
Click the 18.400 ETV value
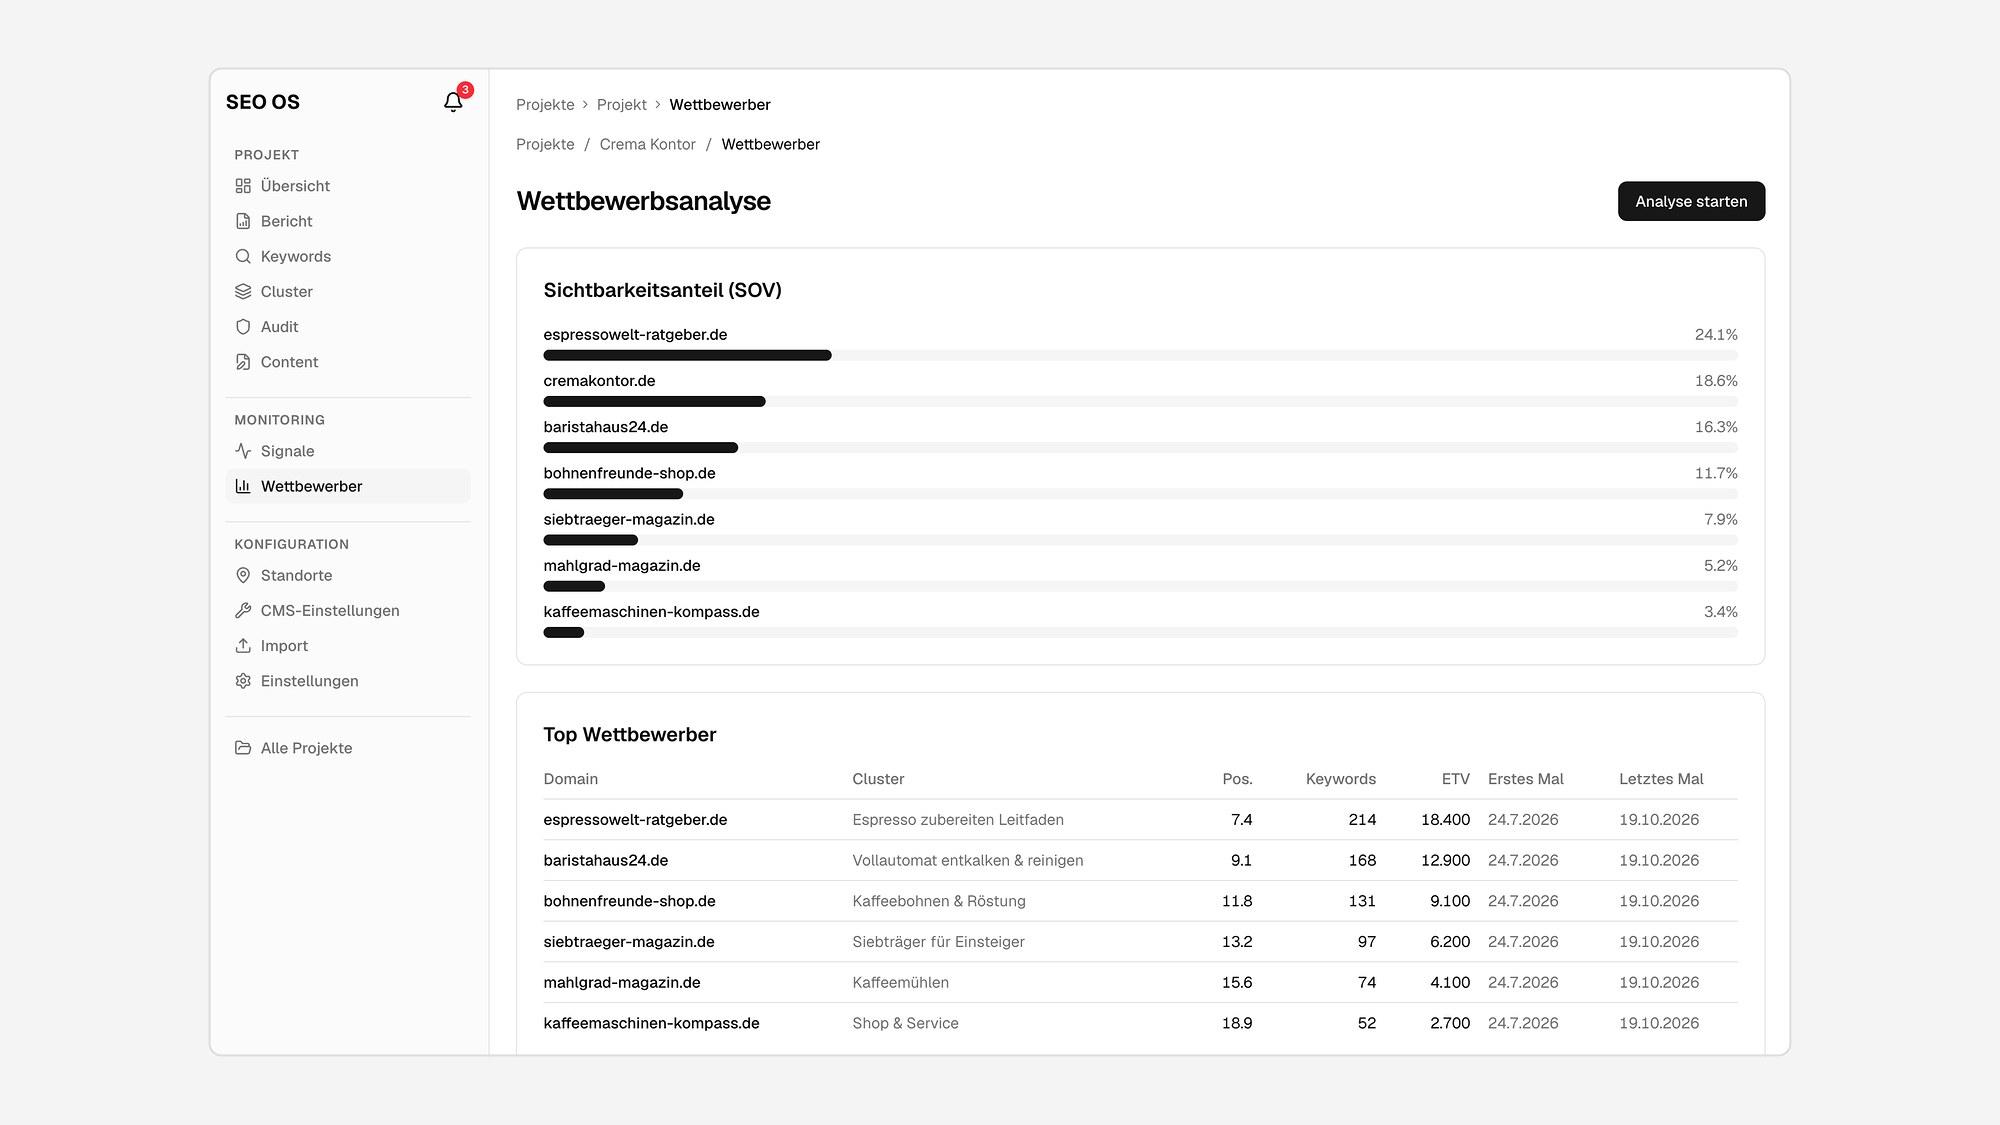coord(1445,820)
